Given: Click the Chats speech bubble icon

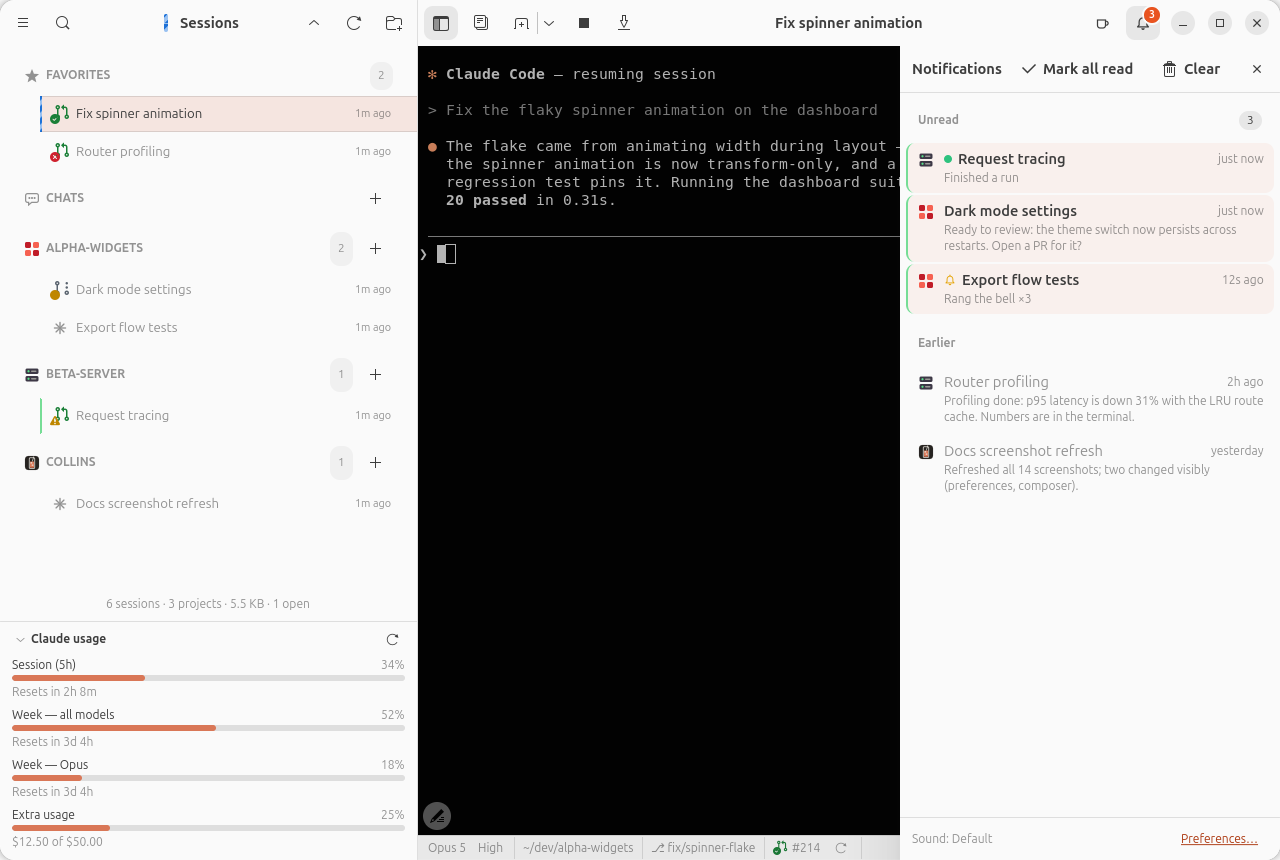Looking at the screenshot, I should coord(32,198).
